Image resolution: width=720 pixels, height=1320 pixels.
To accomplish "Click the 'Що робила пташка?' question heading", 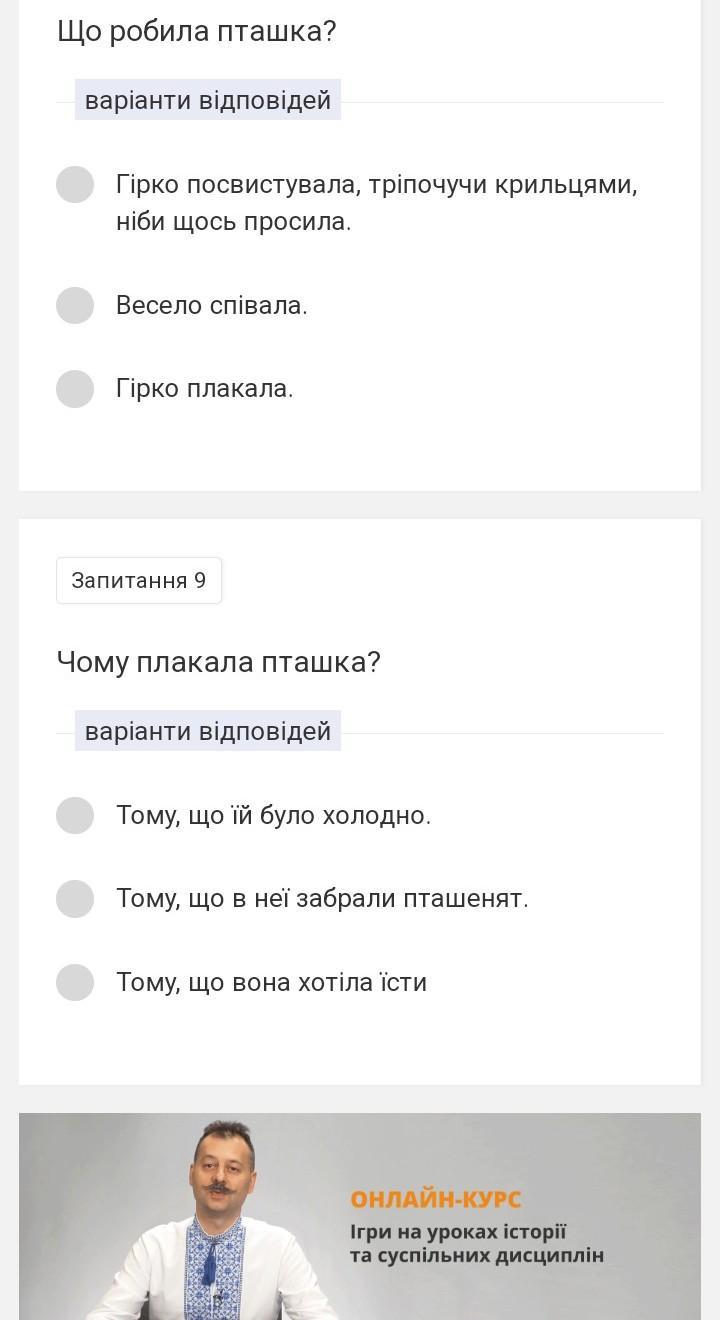I will (x=196, y=32).
